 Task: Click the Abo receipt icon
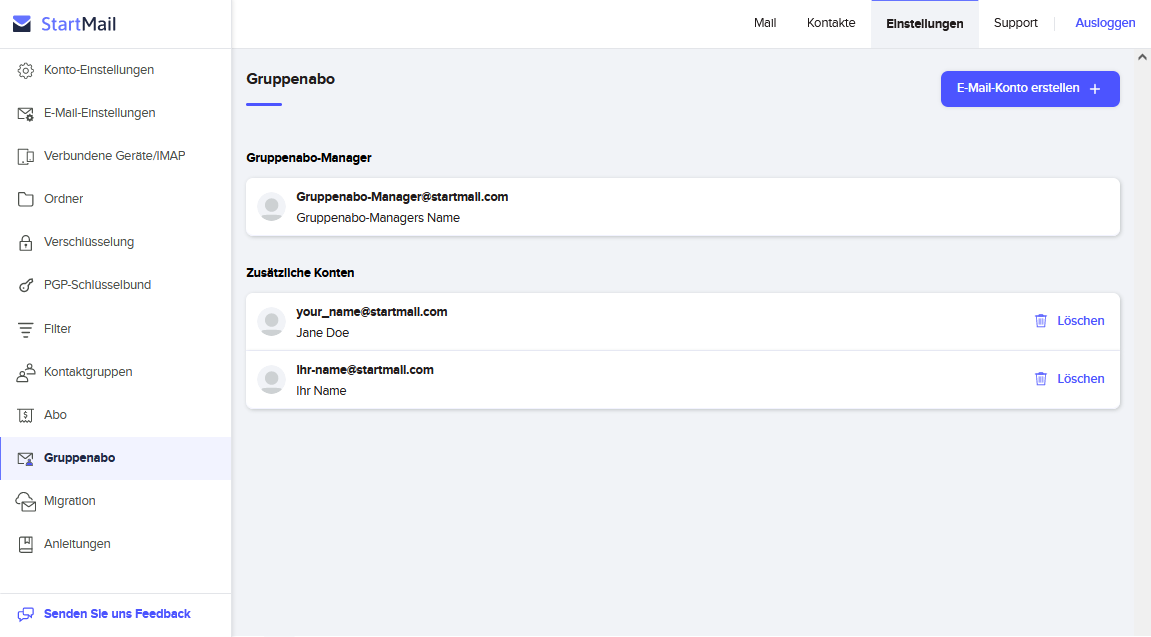pos(26,415)
